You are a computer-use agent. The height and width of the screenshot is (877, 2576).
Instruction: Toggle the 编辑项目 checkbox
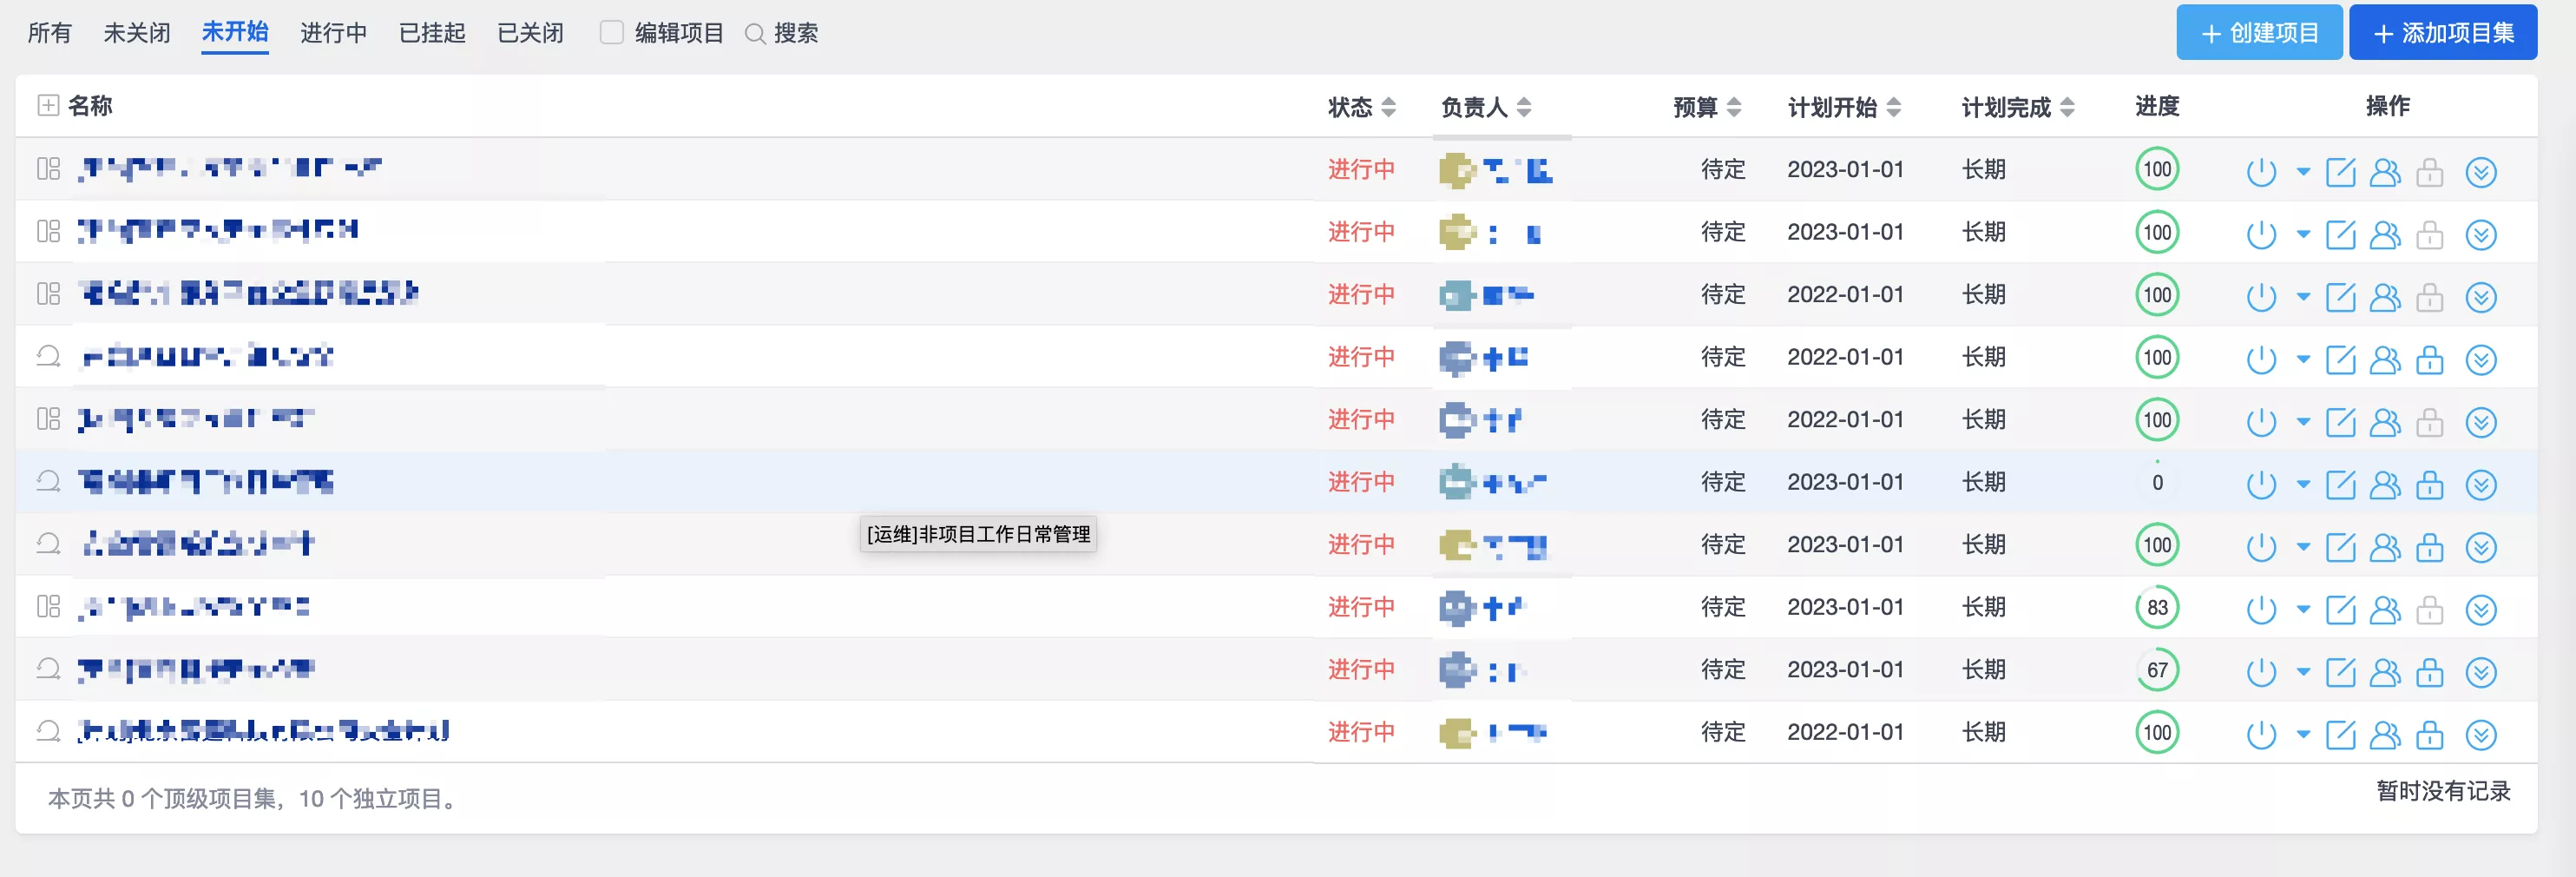(x=611, y=33)
